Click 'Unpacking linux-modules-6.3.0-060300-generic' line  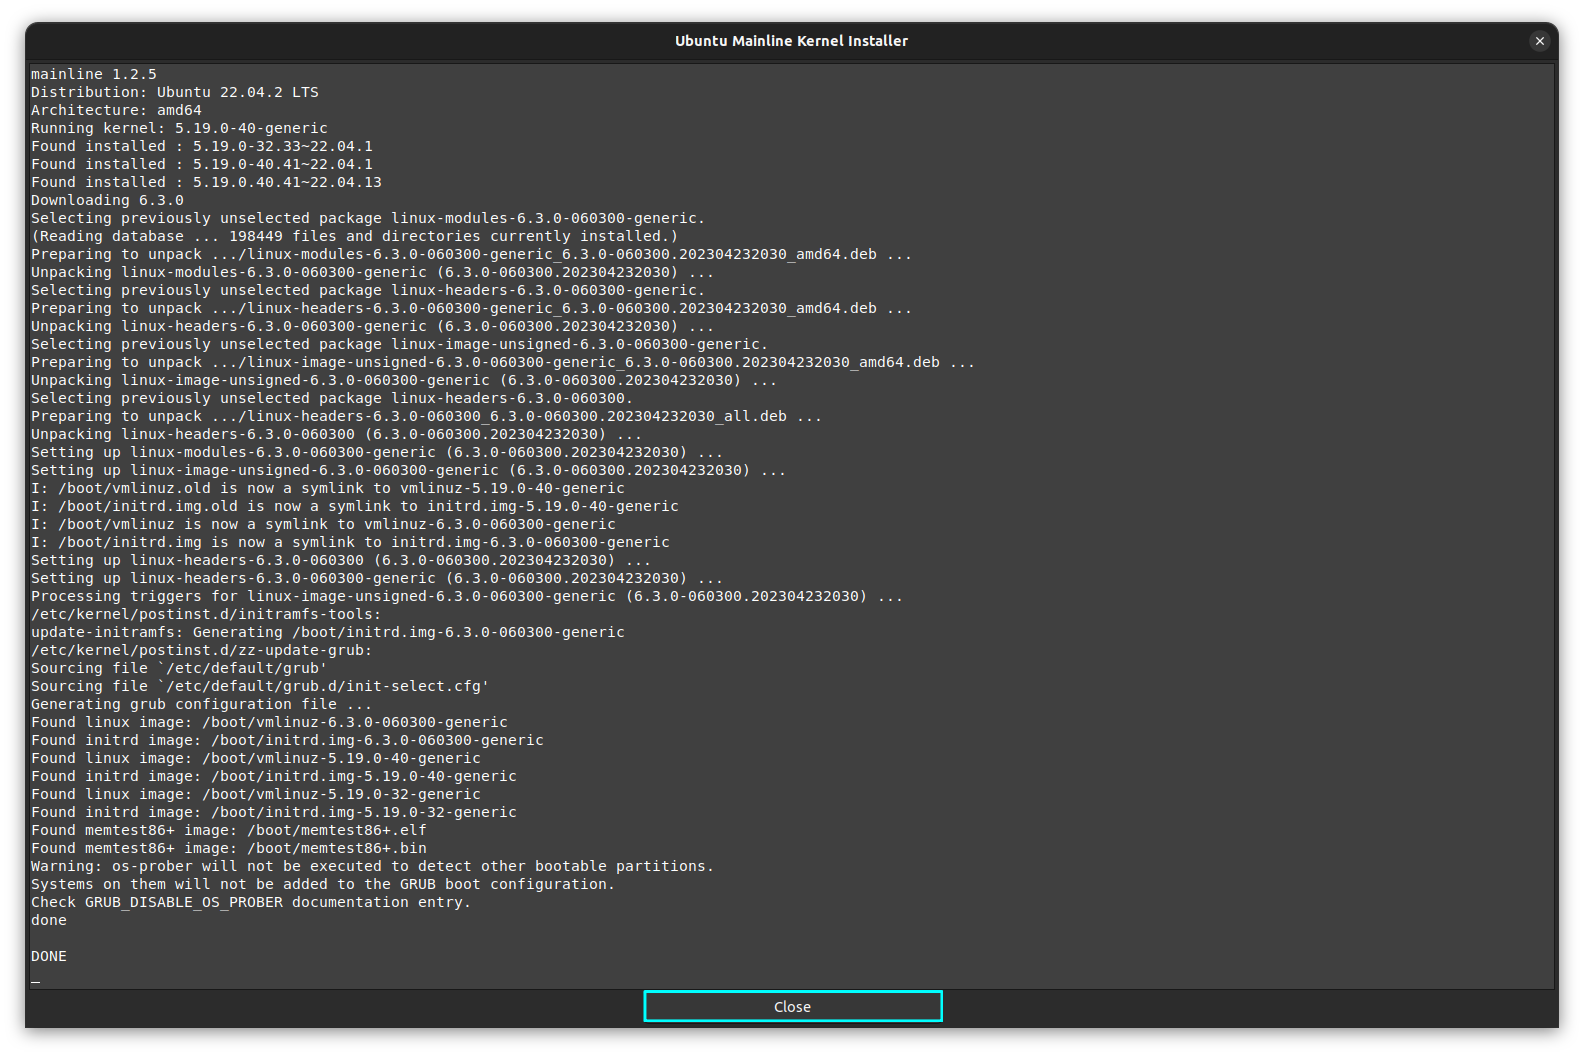372,272
